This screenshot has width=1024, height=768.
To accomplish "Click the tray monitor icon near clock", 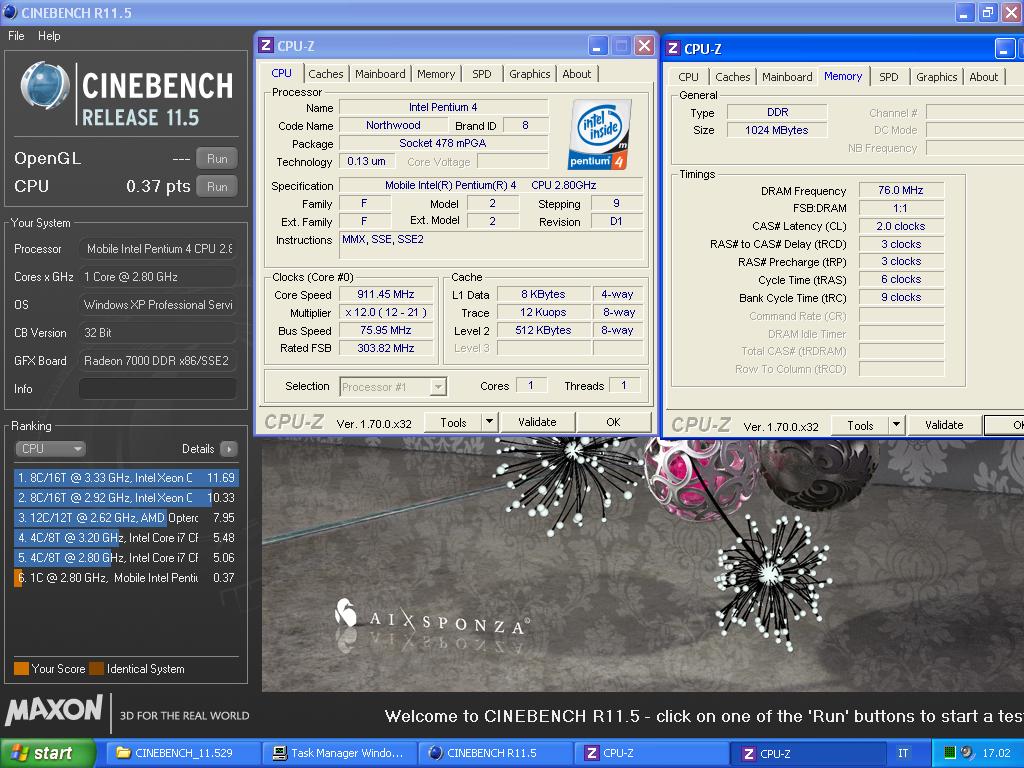I will click(x=950, y=753).
